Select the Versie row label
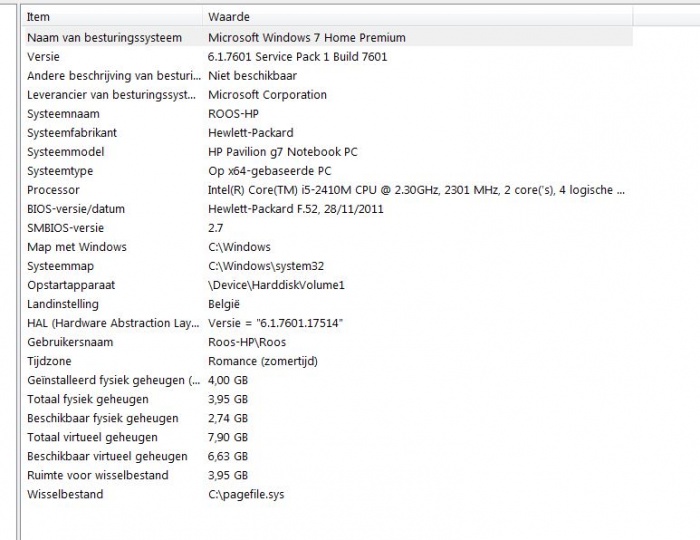The height and width of the screenshot is (540, 700). [x=43, y=57]
